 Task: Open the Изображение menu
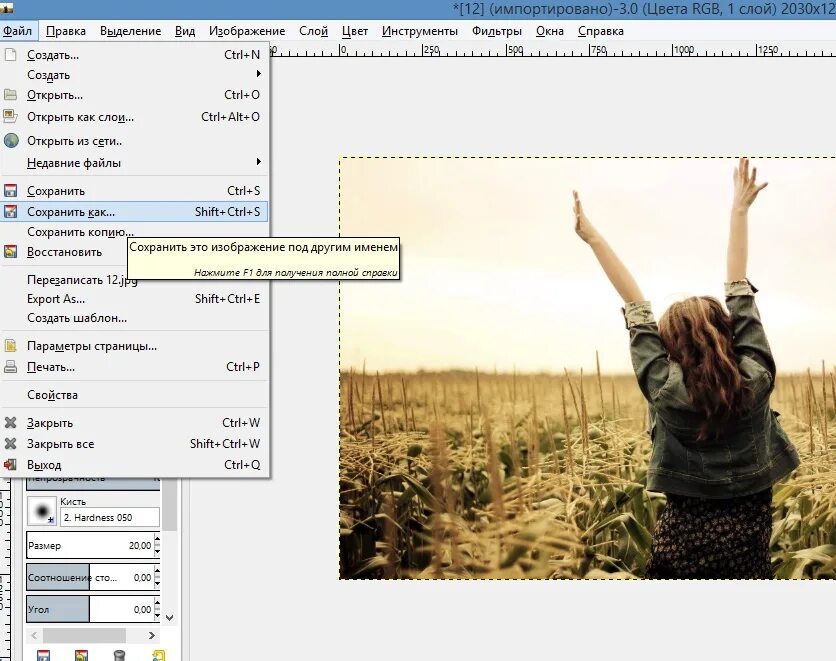[247, 31]
